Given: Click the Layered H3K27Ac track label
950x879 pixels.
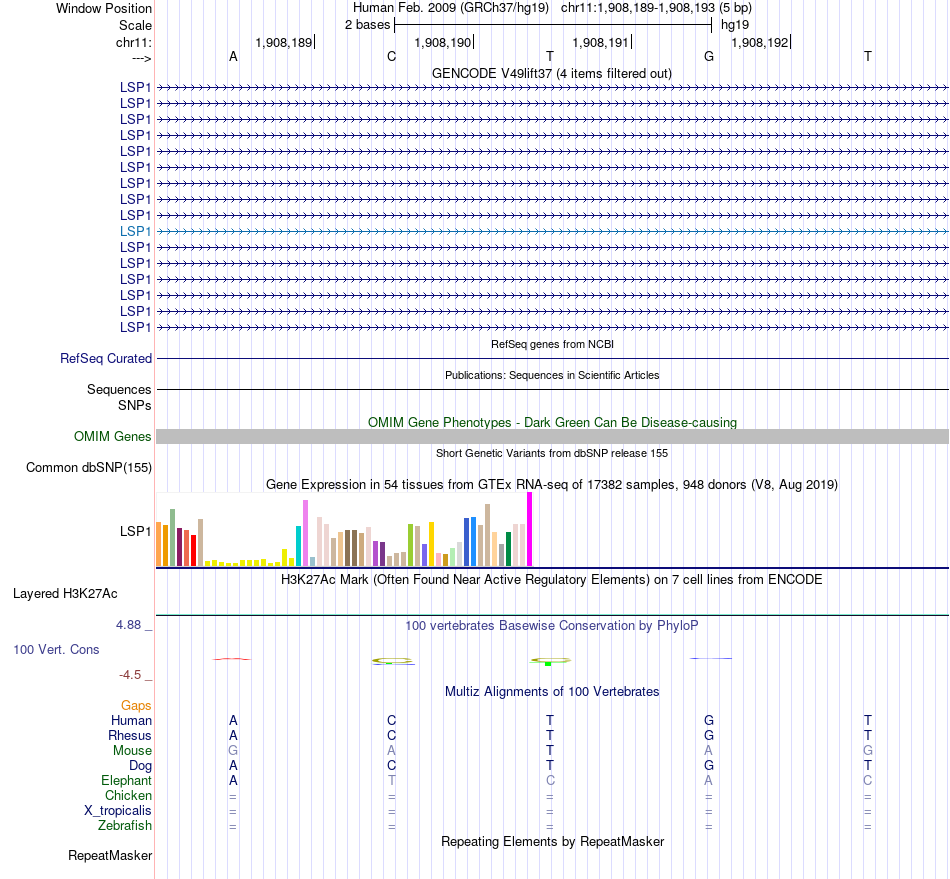Looking at the screenshot, I should (x=65, y=594).
